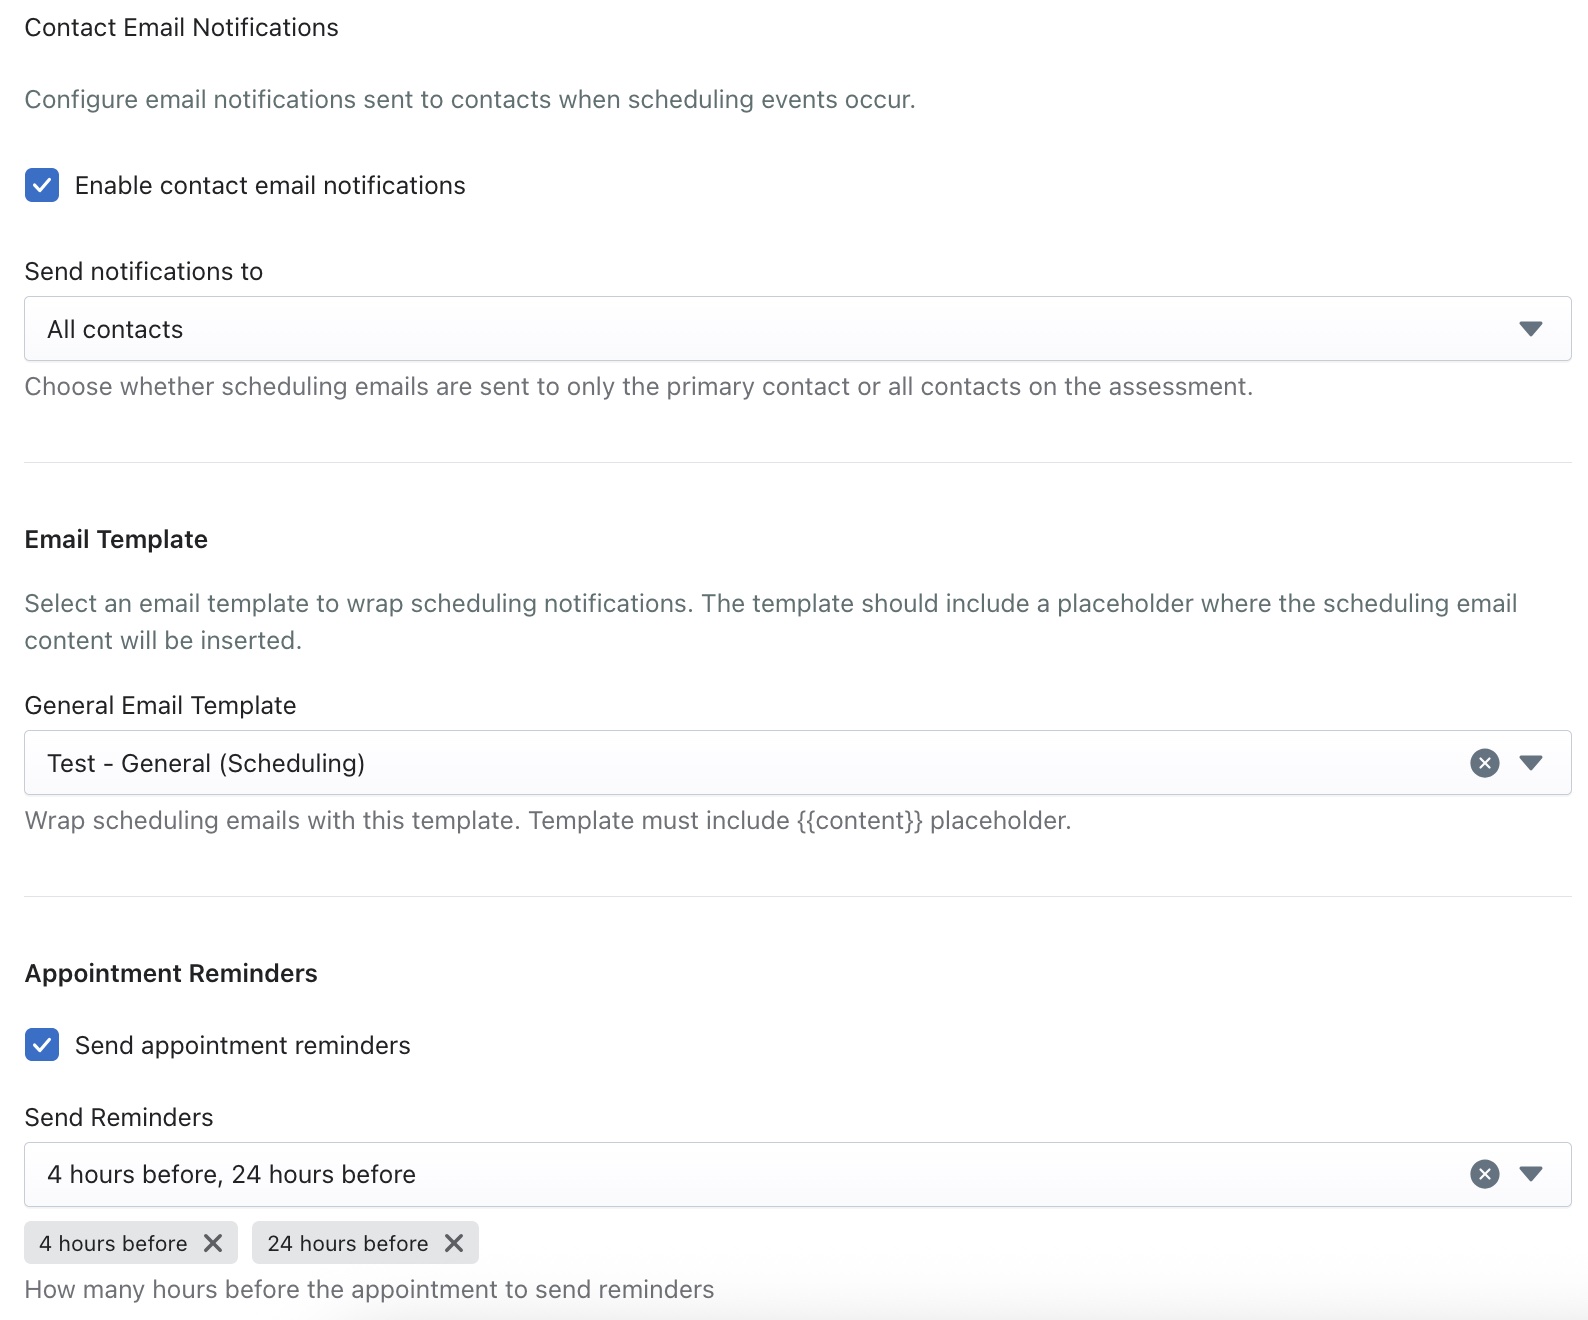This screenshot has height=1320, width=1588.
Task: Expand the Send notifications to dropdown arrow
Action: pyautogui.click(x=1530, y=329)
